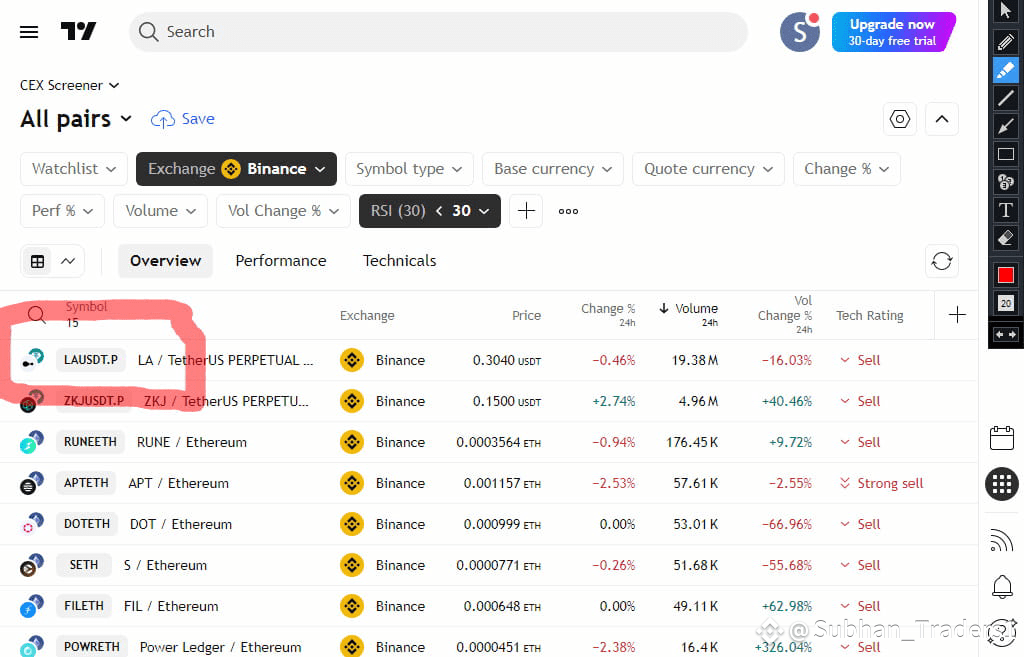Select the highlighter marker tool

coord(1006,69)
